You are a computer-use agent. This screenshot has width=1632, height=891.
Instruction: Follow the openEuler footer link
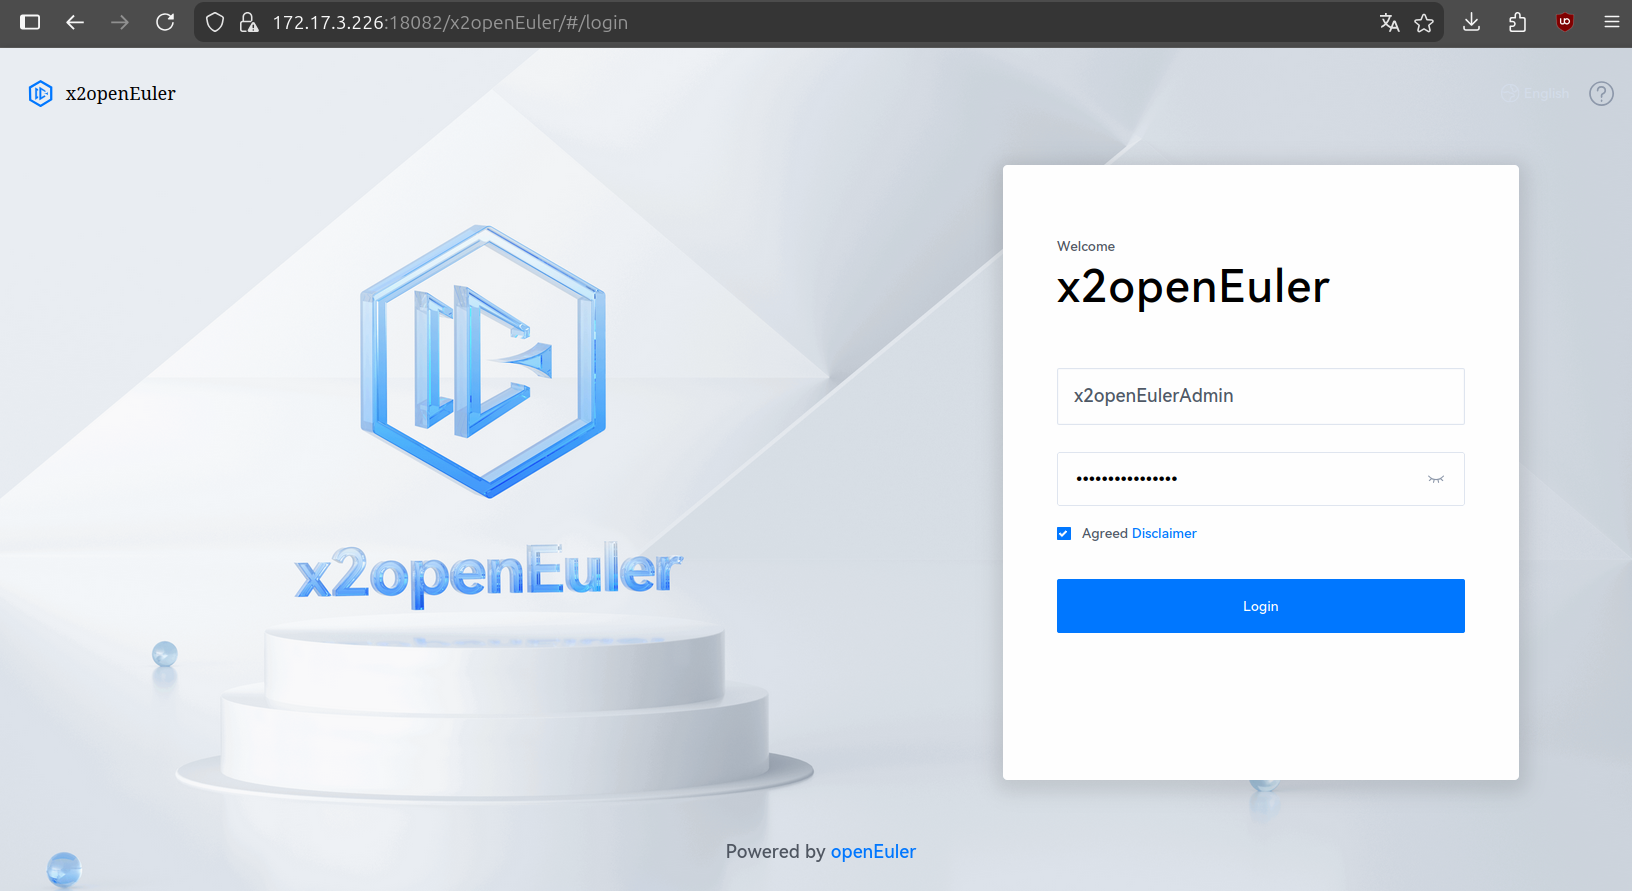pos(872,852)
